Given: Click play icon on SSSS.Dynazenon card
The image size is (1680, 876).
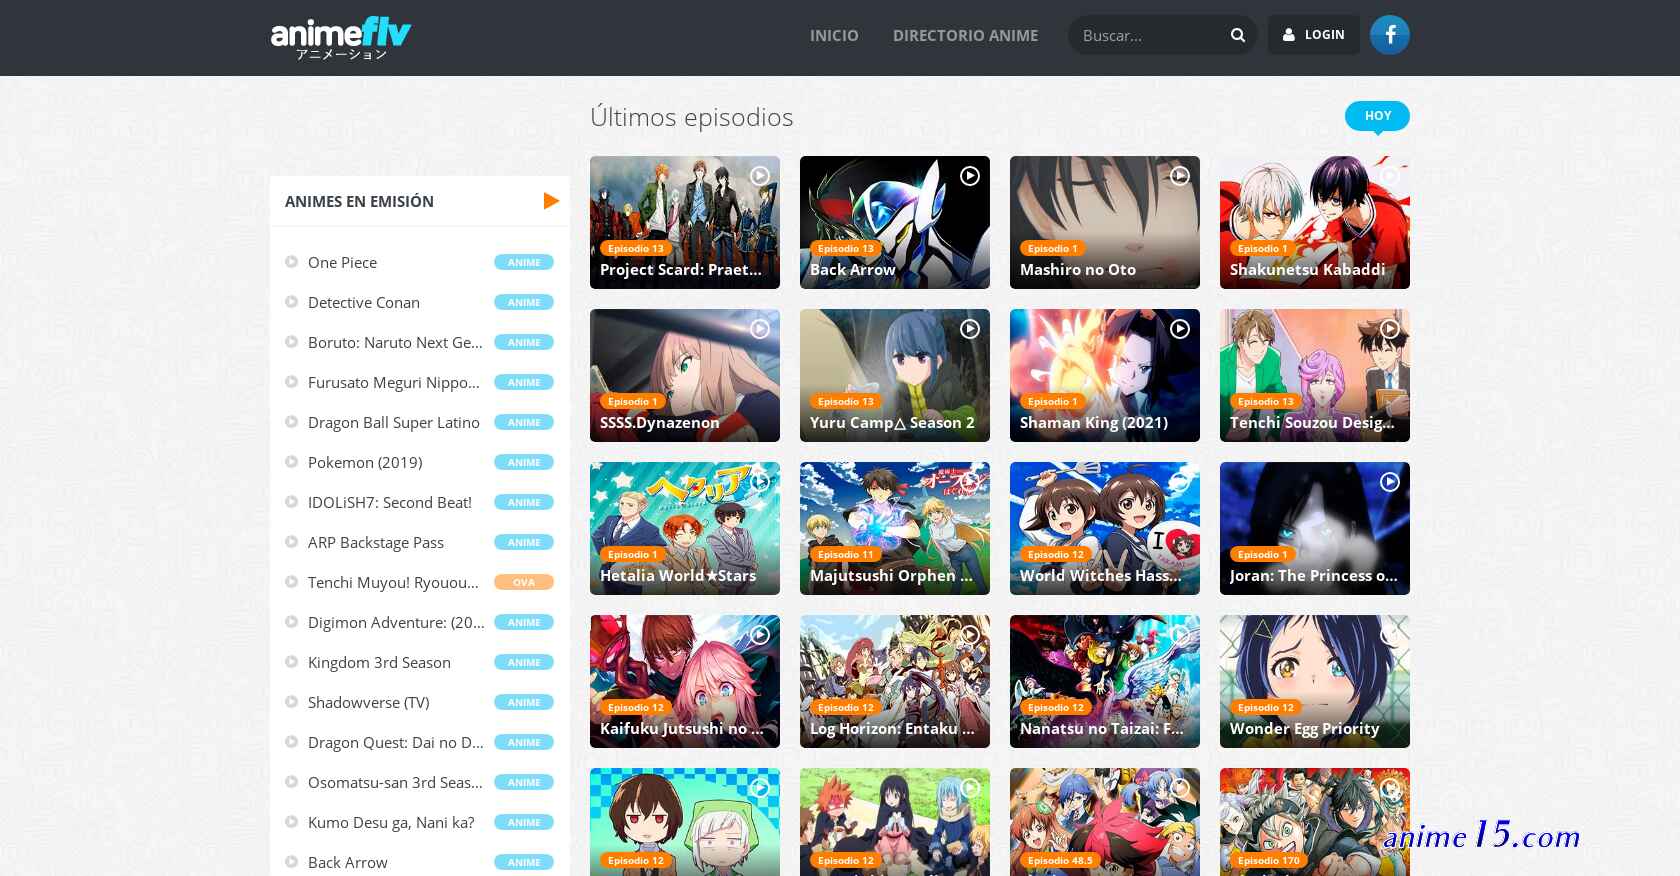Looking at the screenshot, I should point(760,329).
